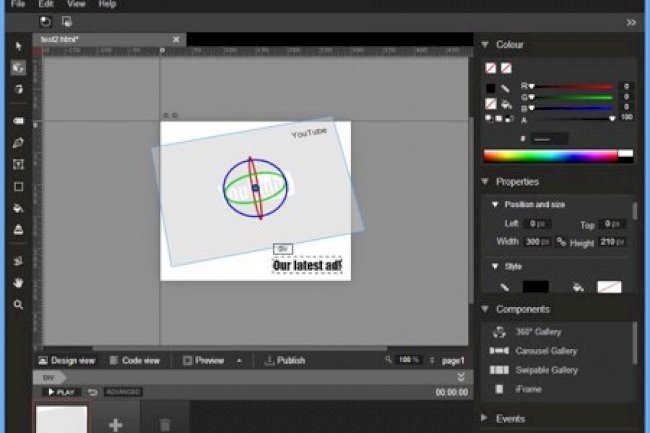Select the Paint bucket fill tool

[18, 208]
